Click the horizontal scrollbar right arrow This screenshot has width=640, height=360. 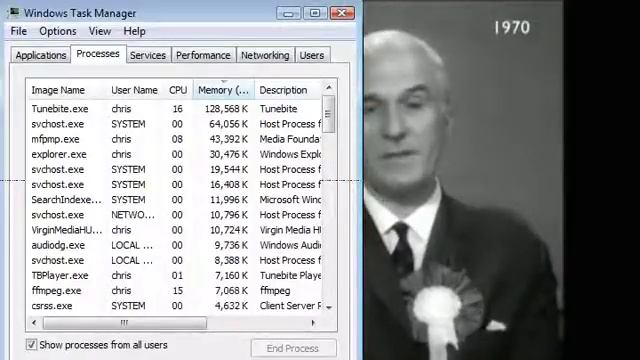coord(313,323)
